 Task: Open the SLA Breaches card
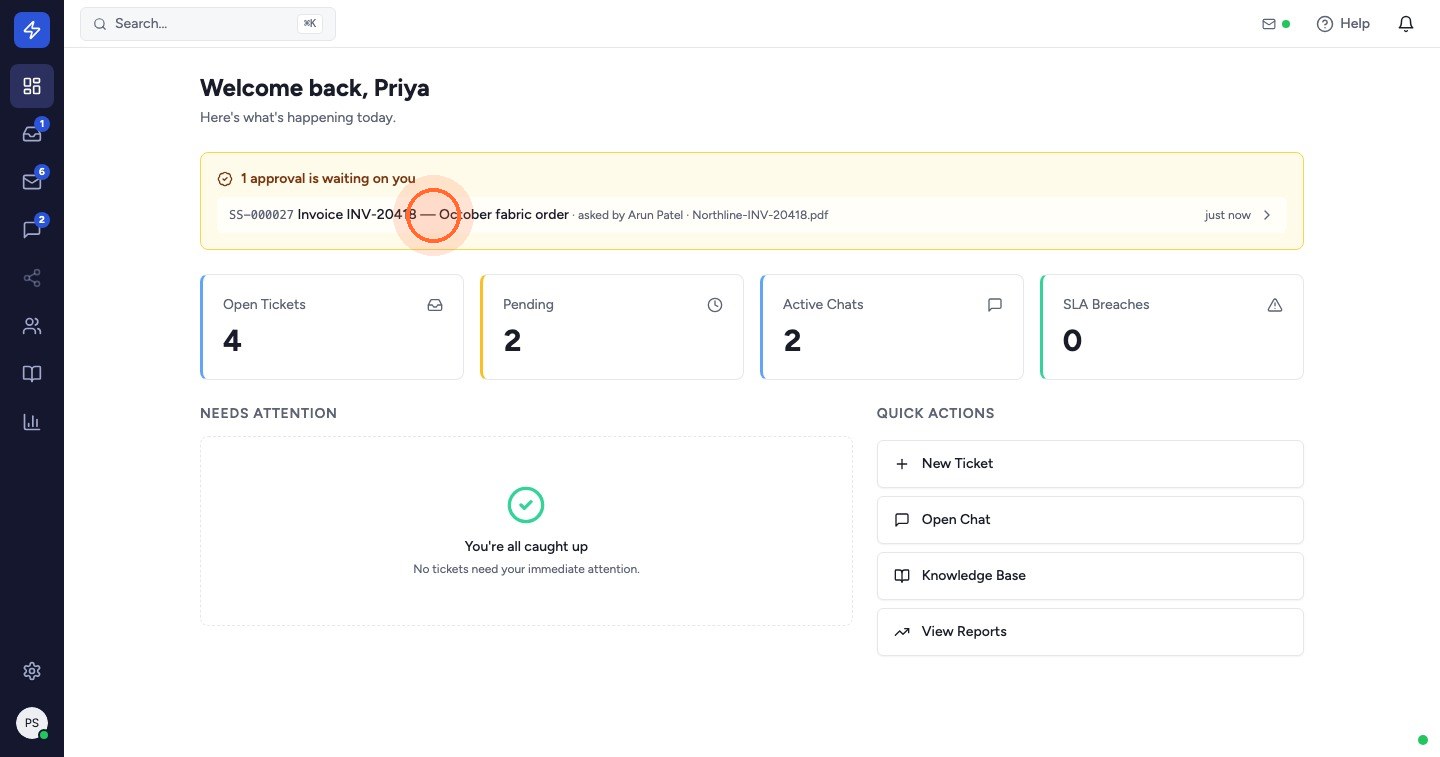click(x=1172, y=327)
